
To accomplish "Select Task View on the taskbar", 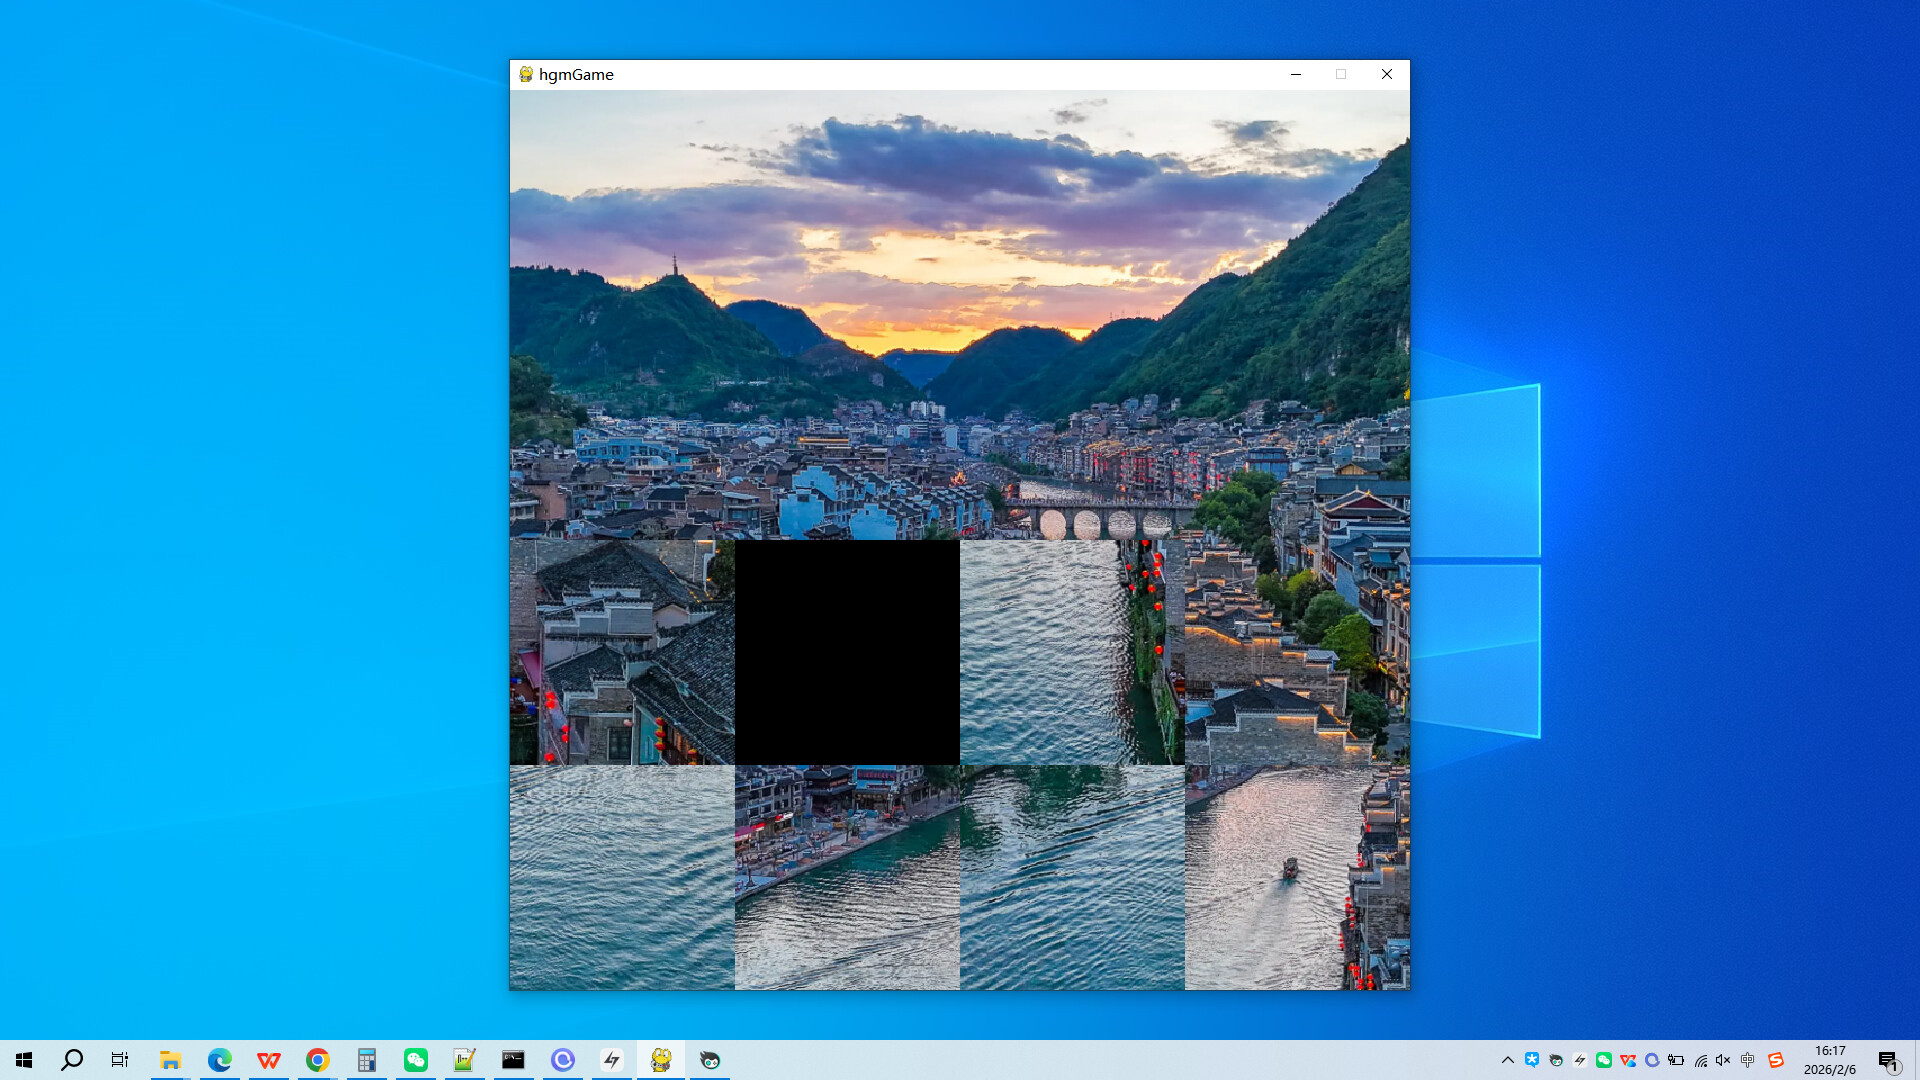I will pyautogui.click(x=119, y=1059).
